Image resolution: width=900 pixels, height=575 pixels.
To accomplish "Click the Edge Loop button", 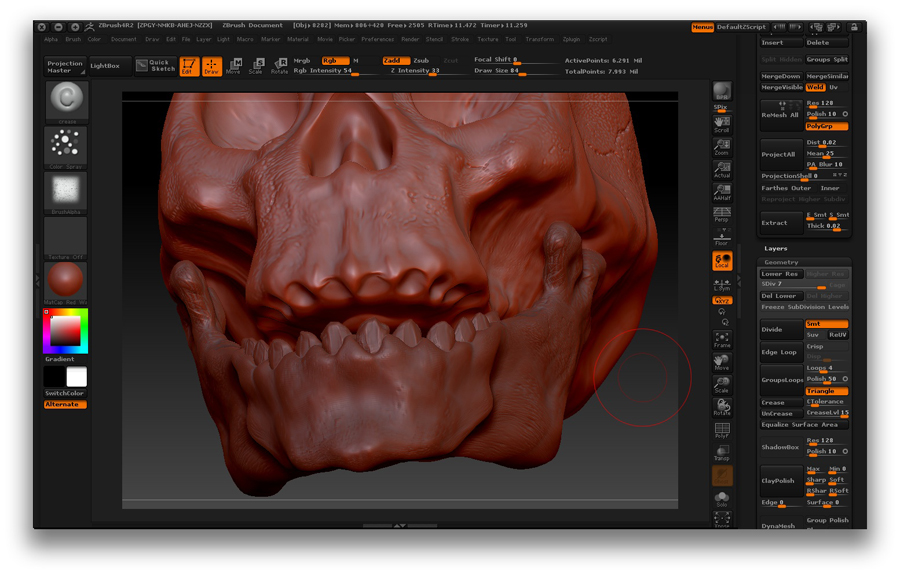I will (x=781, y=352).
